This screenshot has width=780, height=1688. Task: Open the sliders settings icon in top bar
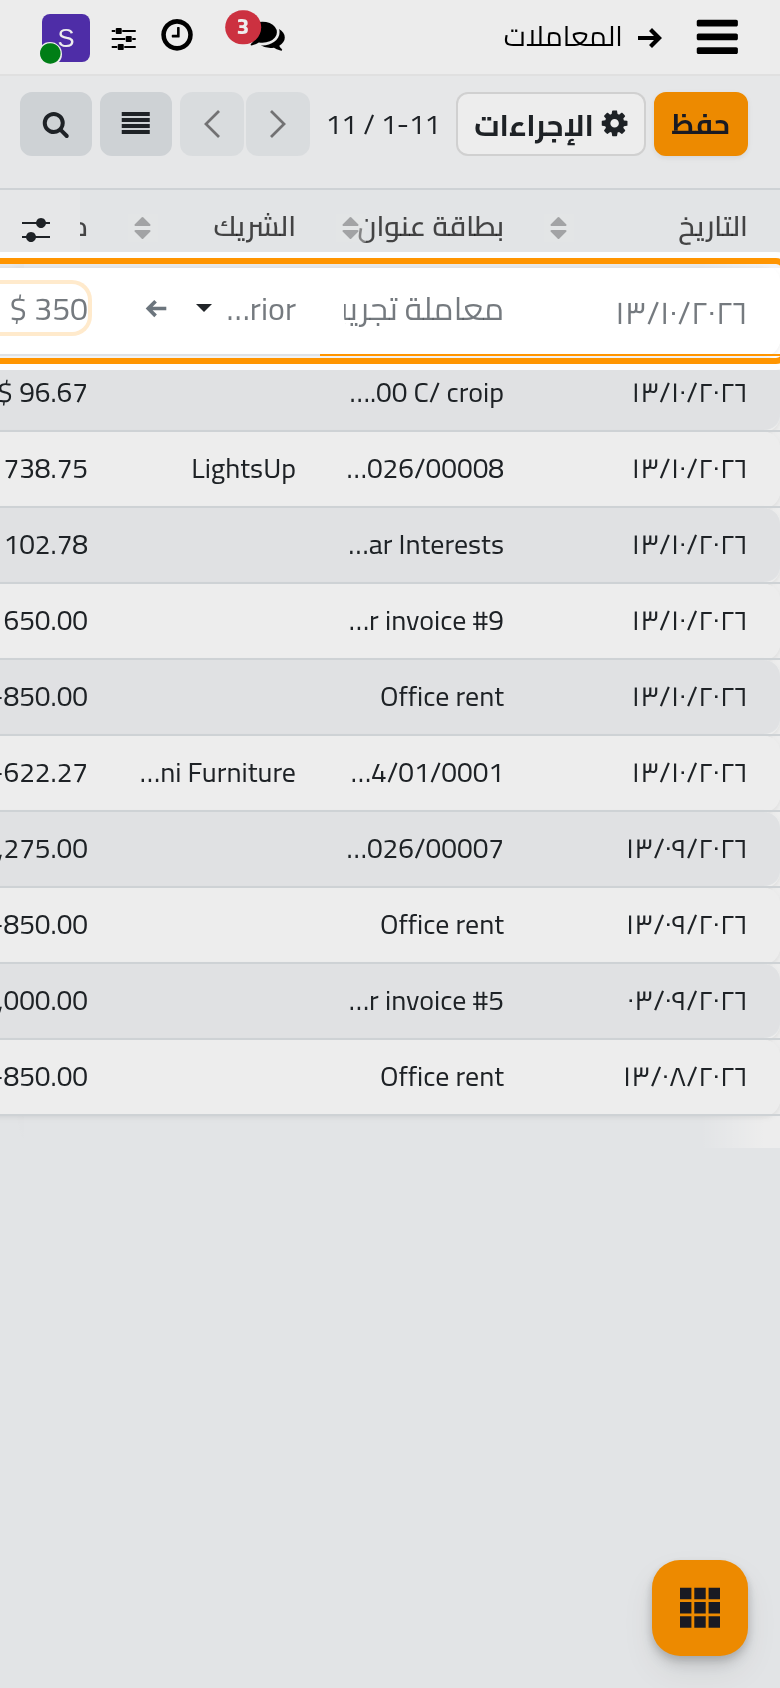(124, 38)
